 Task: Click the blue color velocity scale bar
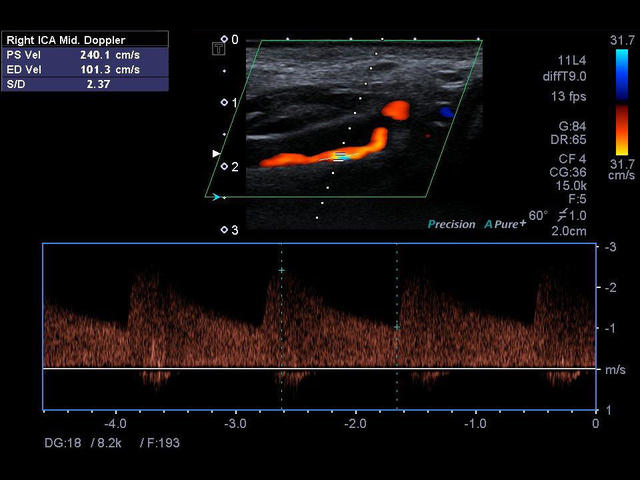[621, 73]
